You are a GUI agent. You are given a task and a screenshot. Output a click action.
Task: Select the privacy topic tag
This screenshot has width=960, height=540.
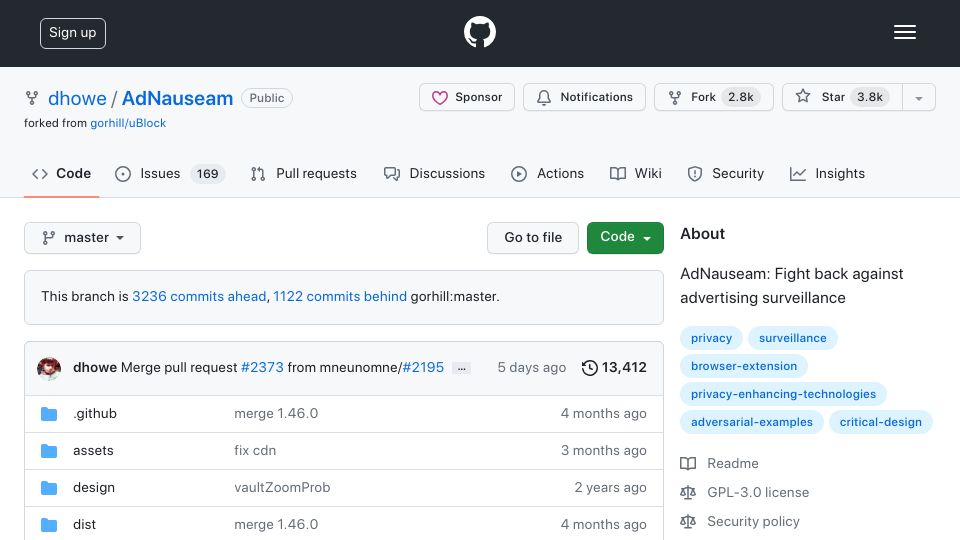point(711,338)
